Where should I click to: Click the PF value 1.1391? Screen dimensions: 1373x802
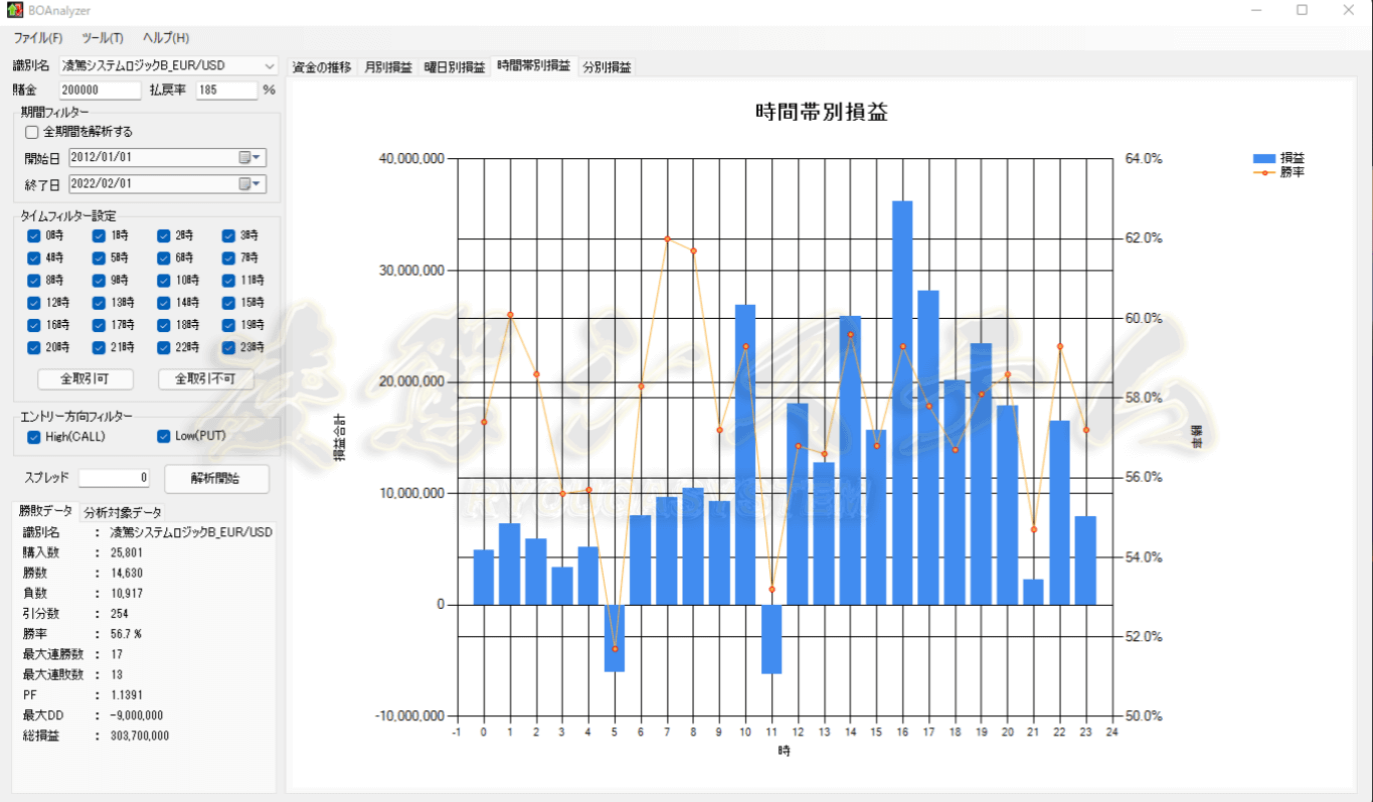pos(126,695)
